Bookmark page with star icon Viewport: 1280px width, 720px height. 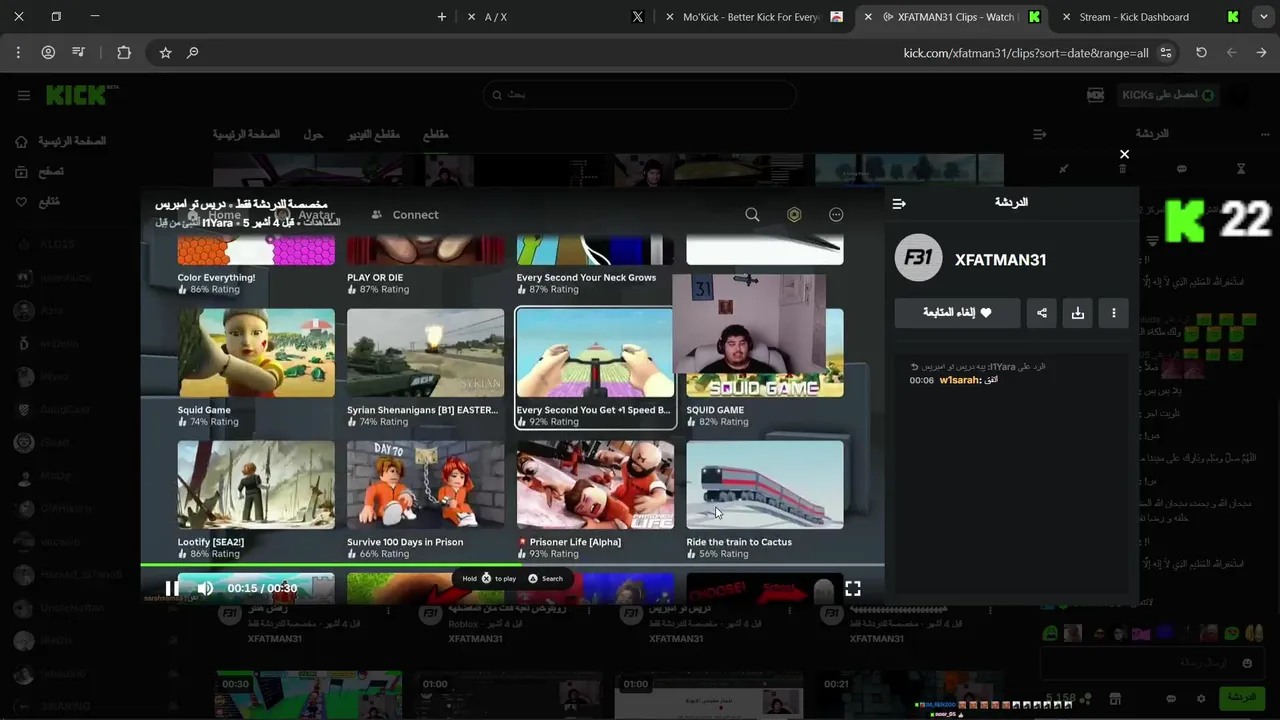166,53
